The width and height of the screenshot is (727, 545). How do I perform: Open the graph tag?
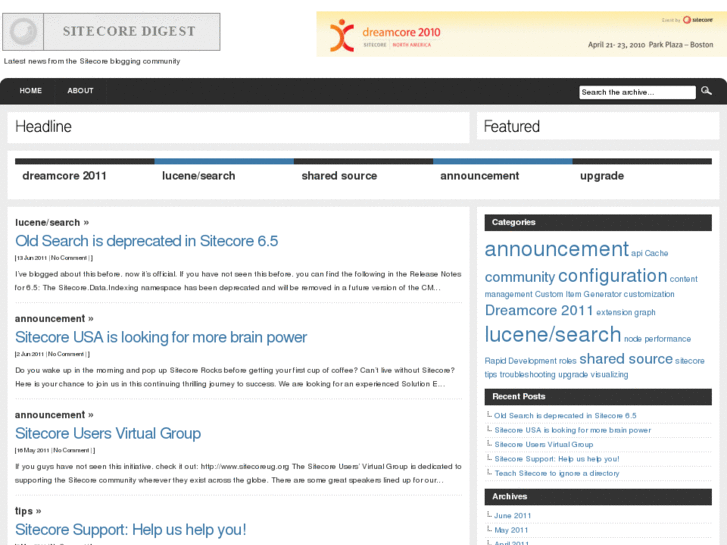pos(644,312)
